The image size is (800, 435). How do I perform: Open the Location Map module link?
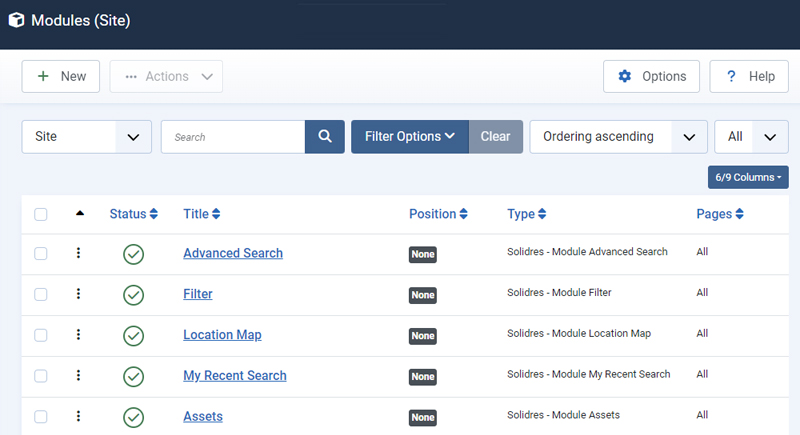[222, 335]
